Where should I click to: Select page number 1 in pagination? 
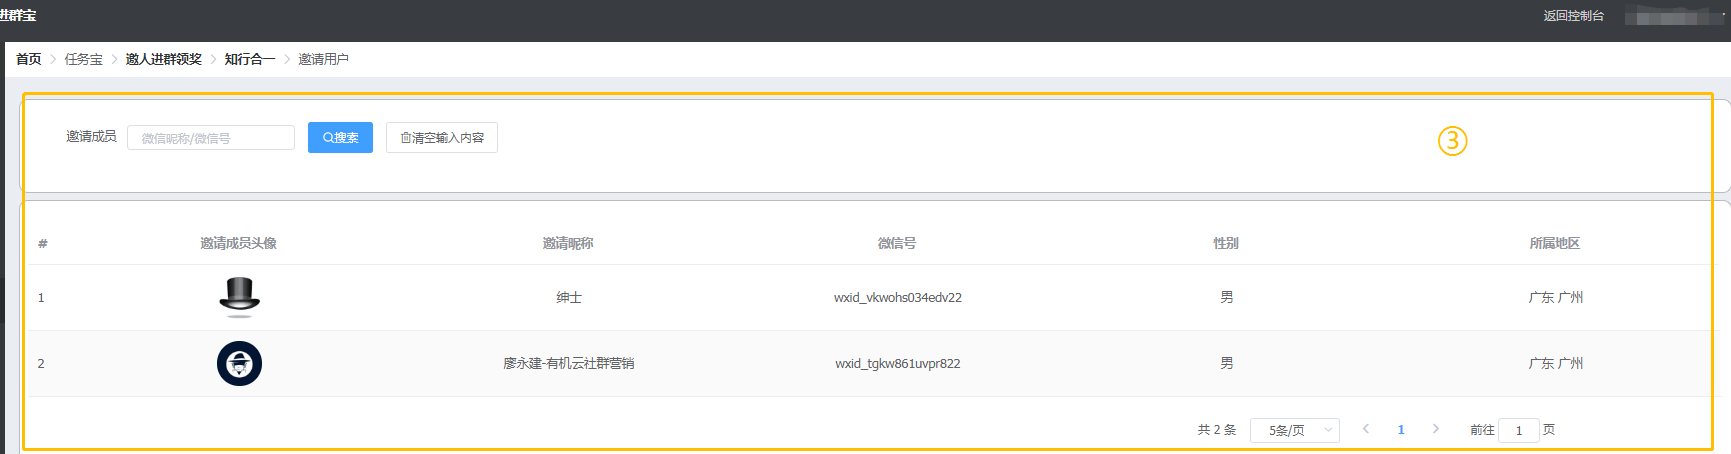click(x=1401, y=430)
